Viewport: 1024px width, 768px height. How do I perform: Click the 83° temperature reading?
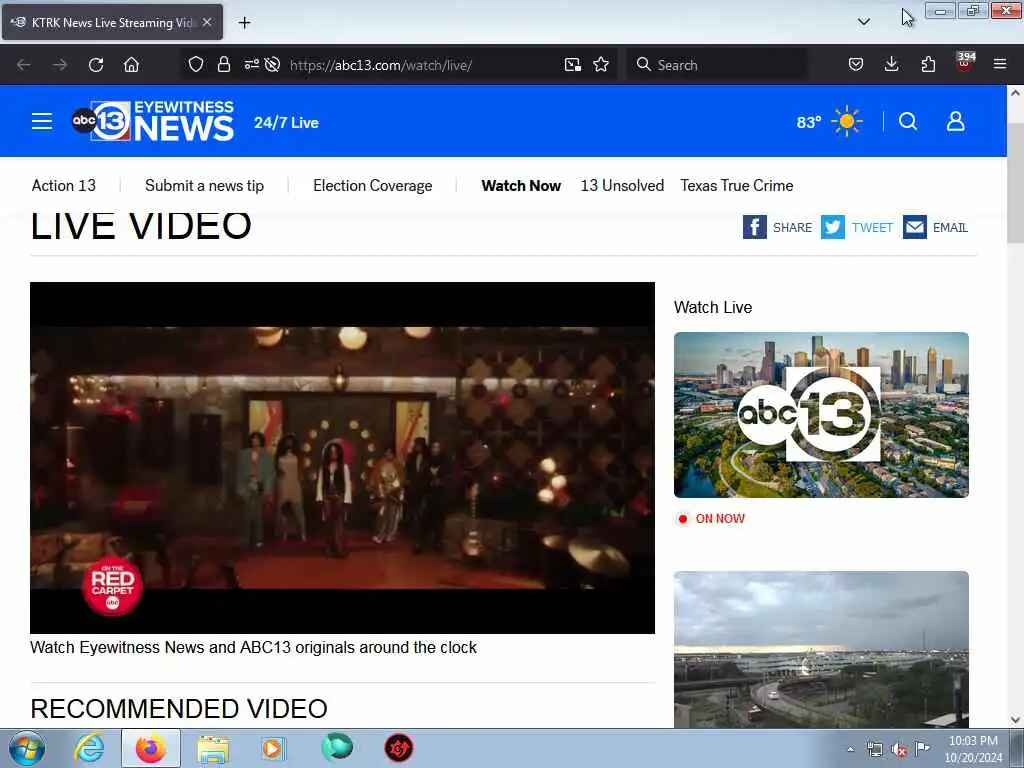[x=808, y=122]
